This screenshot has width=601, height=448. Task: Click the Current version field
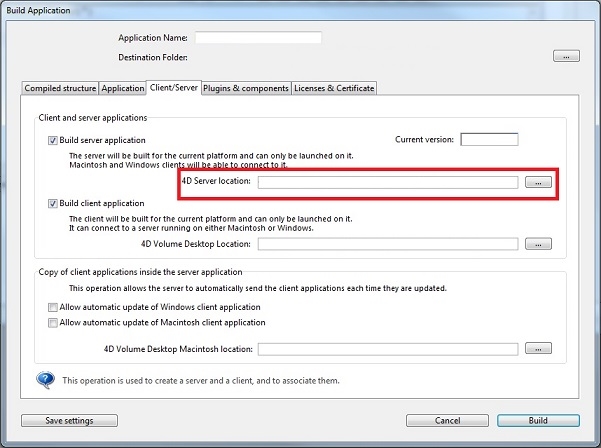(489, 139)
